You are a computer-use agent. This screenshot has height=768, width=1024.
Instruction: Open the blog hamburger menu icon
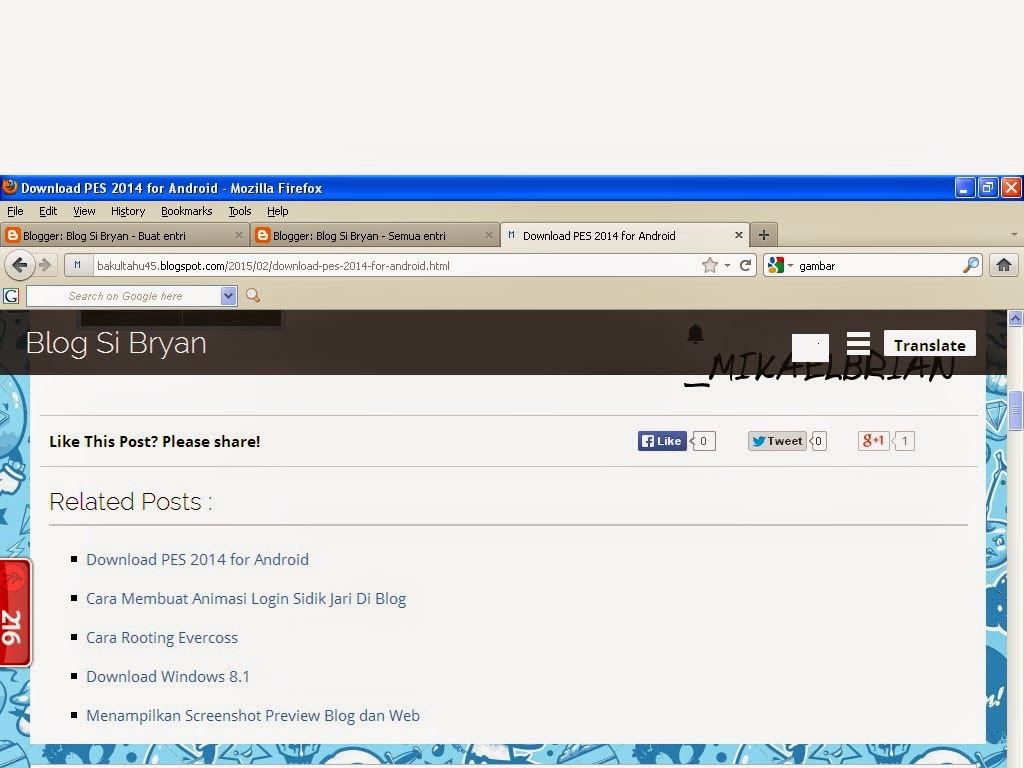pyautogui.click(x=858, y=344)
